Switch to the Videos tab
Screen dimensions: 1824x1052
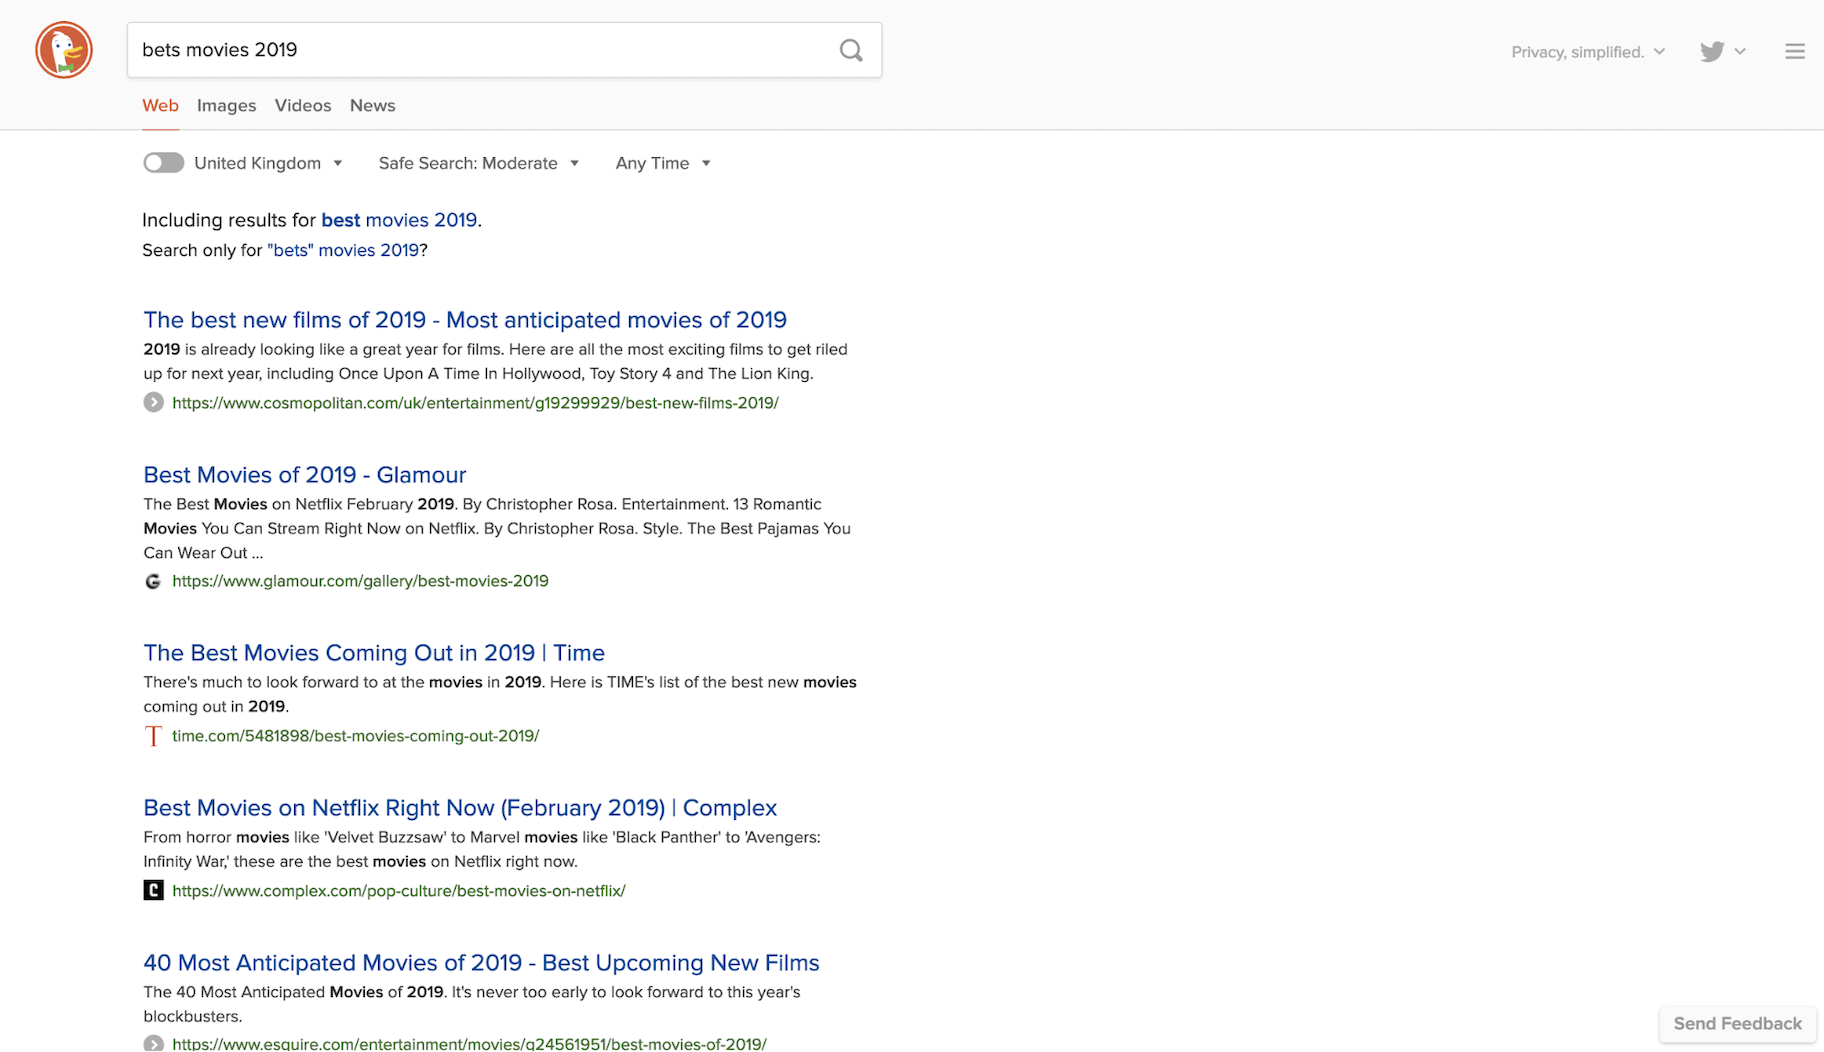303,106
